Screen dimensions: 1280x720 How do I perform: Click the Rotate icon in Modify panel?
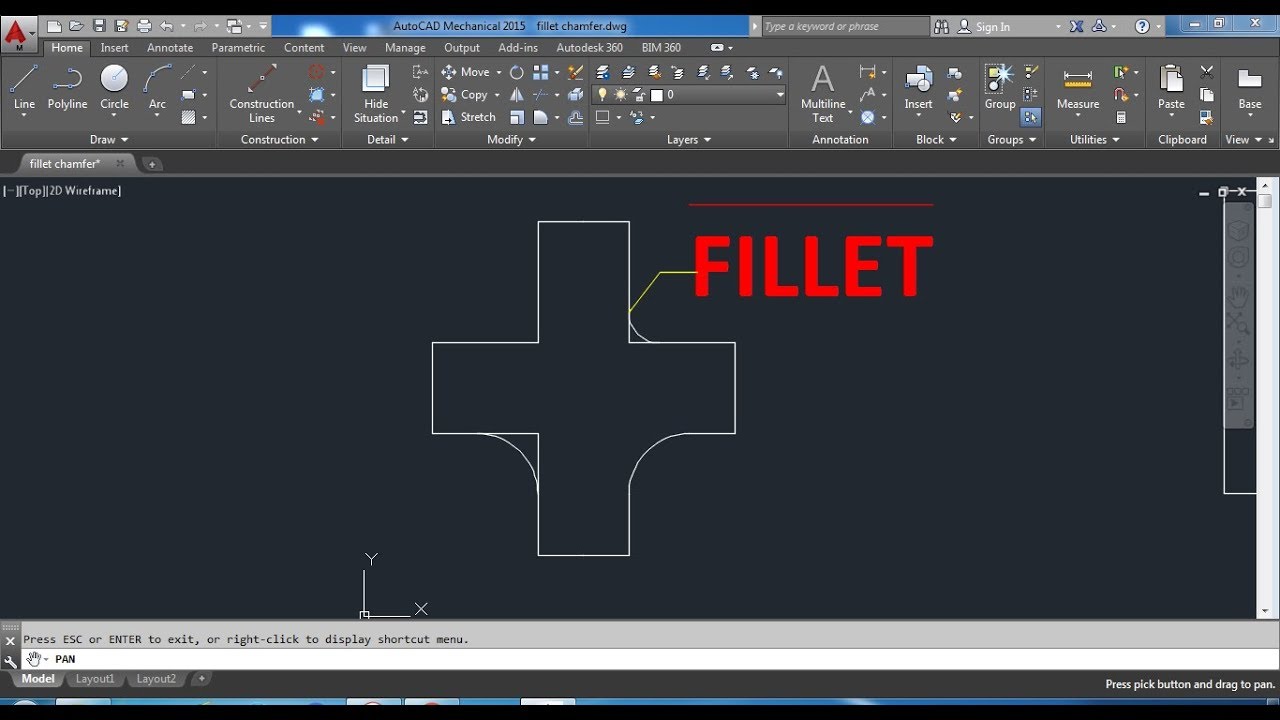(x=516, y=72)
